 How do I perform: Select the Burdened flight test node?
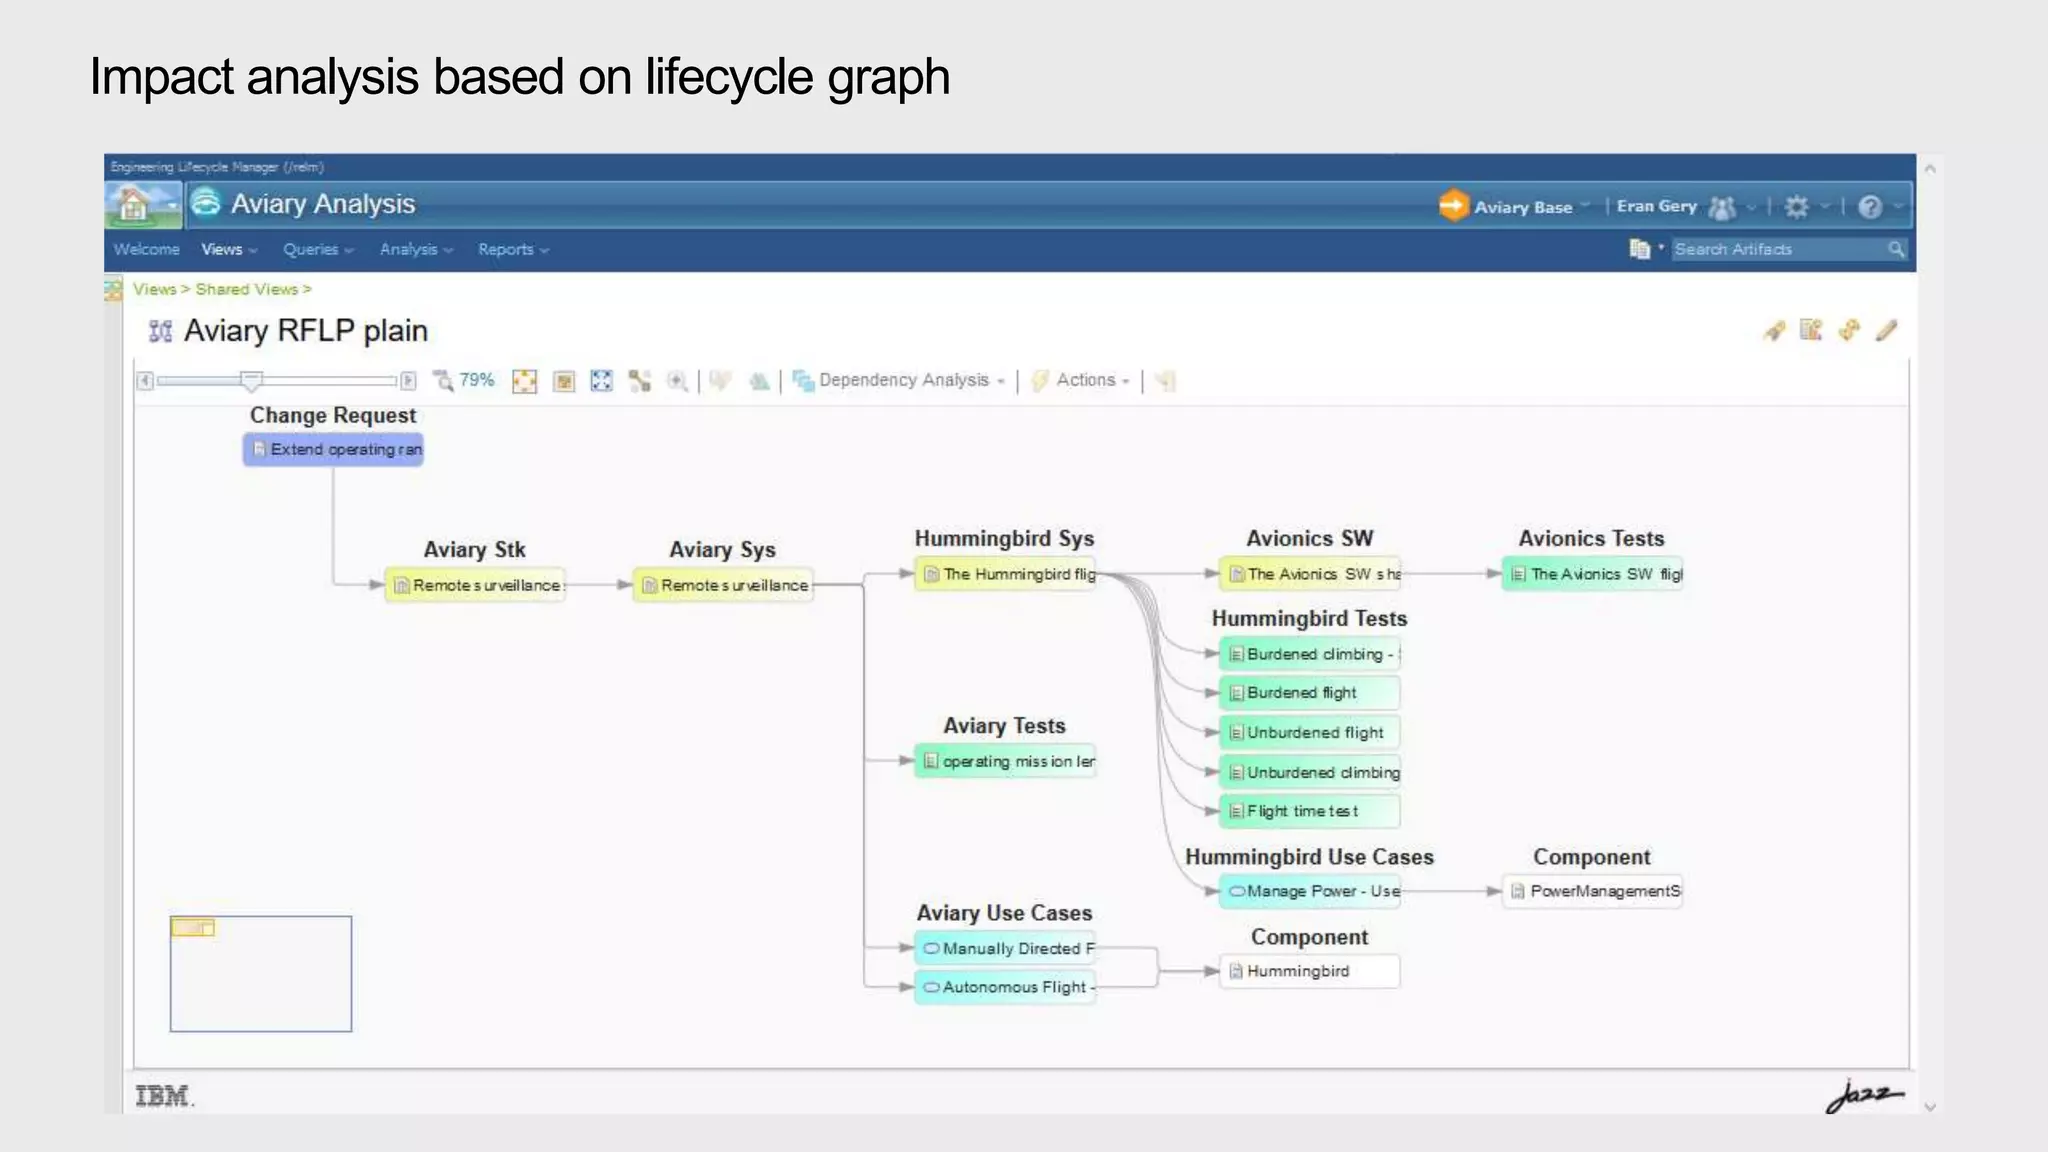pos(1310,692)
